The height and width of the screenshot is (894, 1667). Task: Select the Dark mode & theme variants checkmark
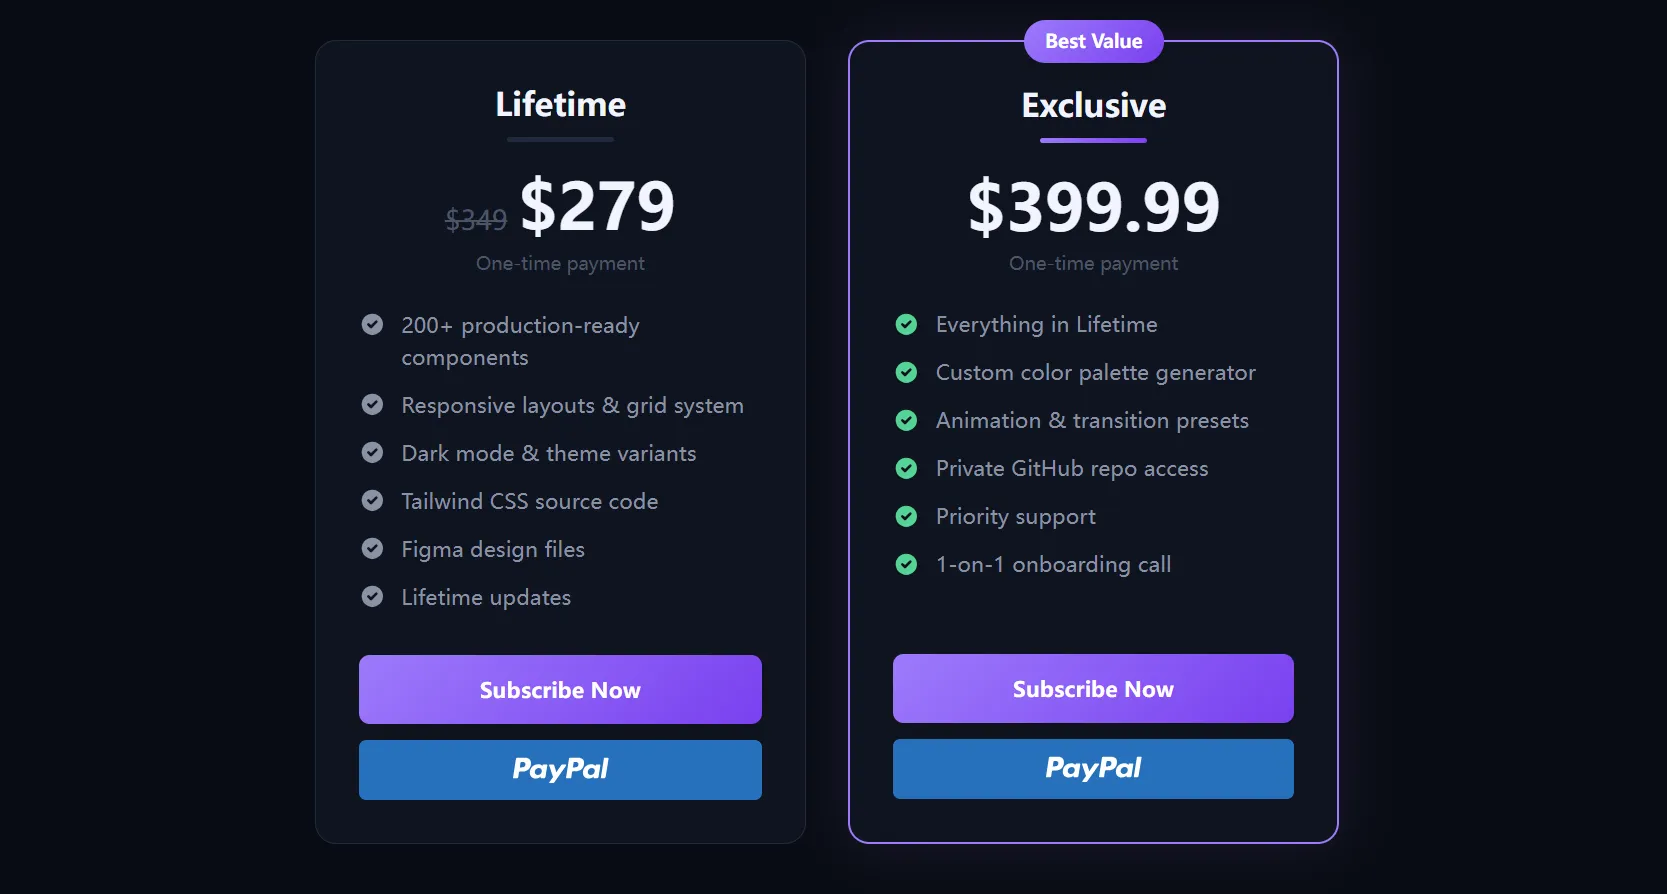[372, 453]
